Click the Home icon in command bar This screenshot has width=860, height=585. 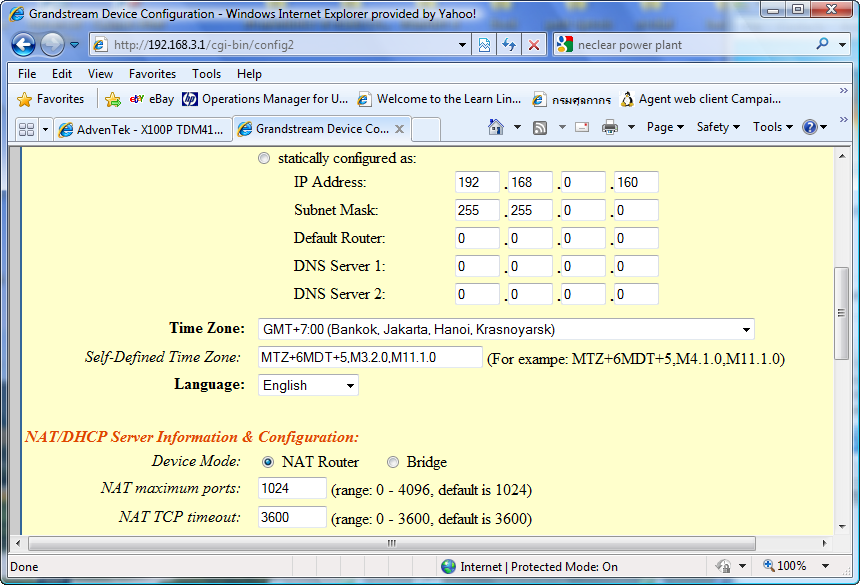tap(496, 127)
